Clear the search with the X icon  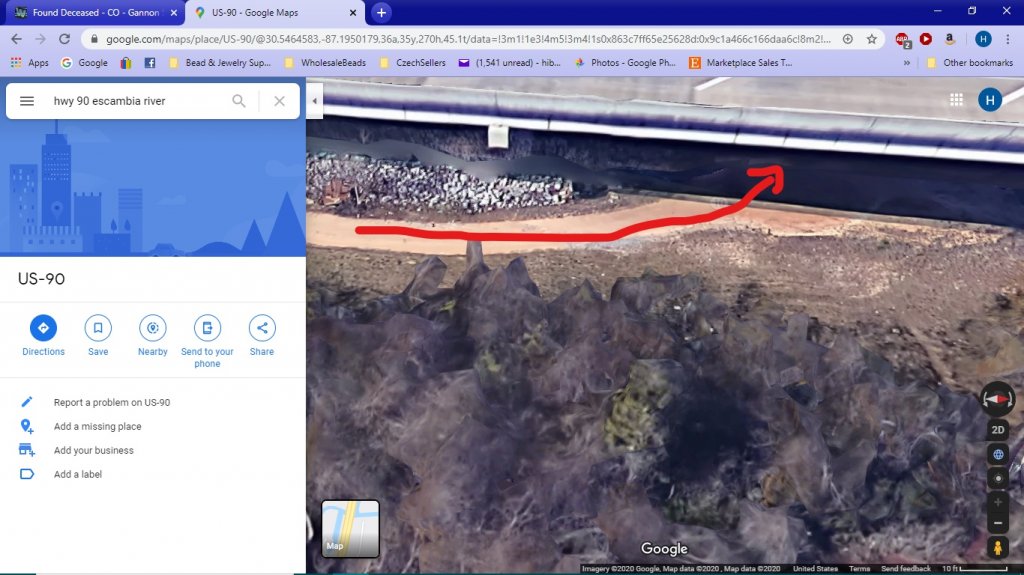tap(279, 101)
